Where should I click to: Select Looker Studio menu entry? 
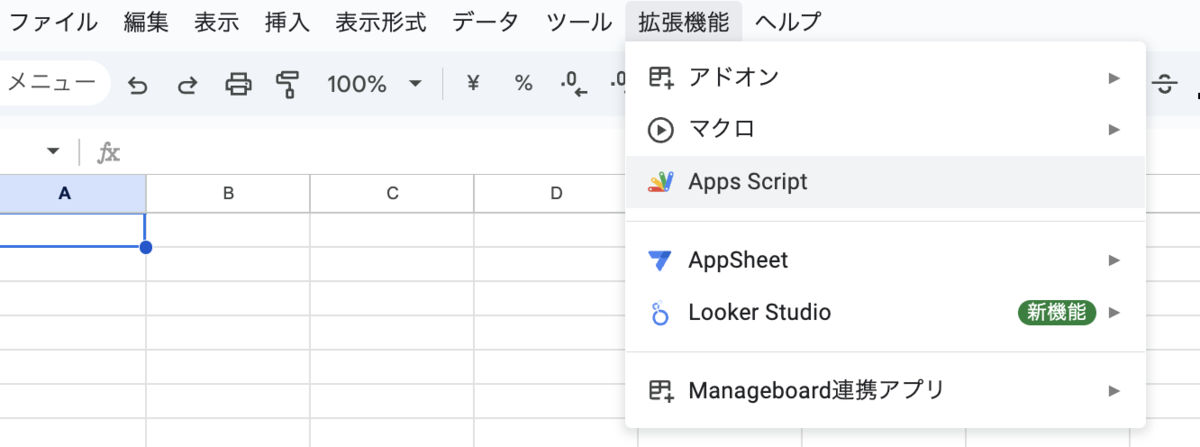885,312
